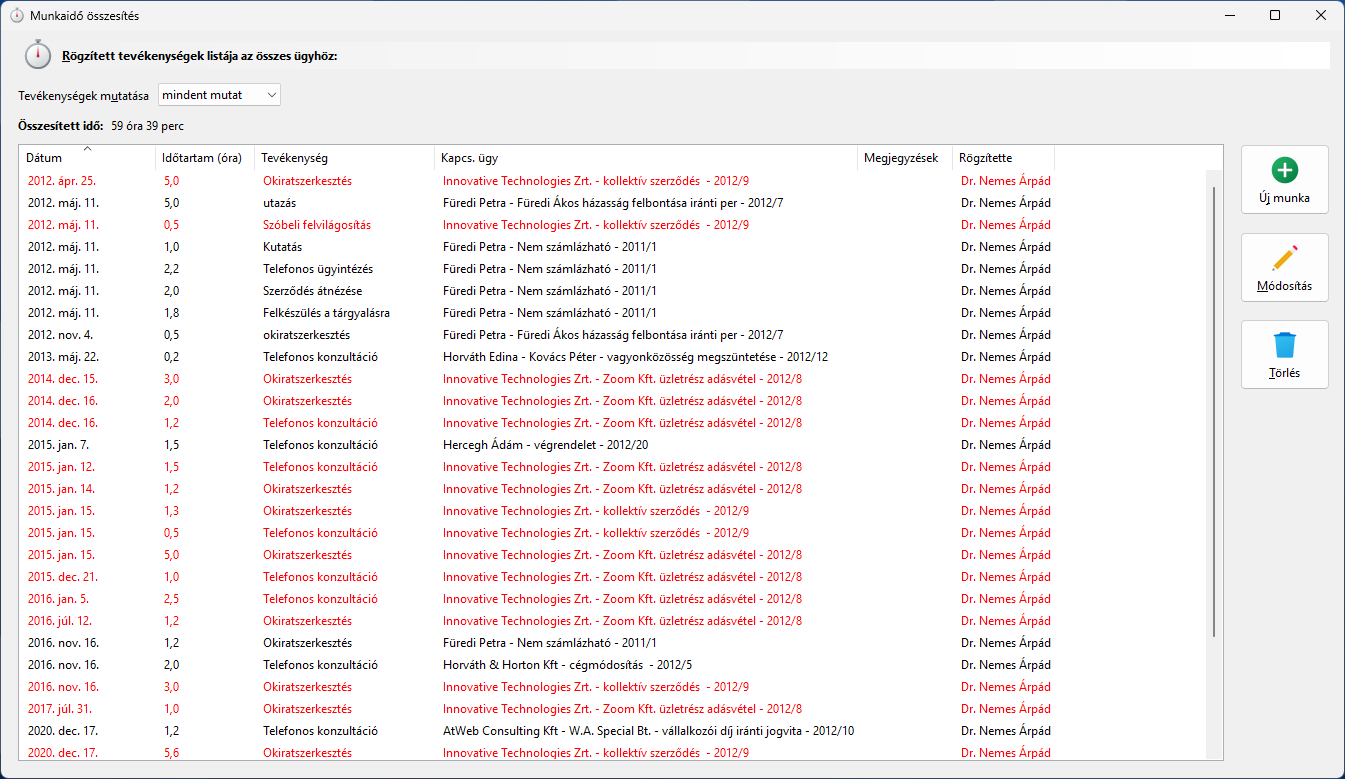Select the 2015. jan. 7. row date

[x=59, y=445]
